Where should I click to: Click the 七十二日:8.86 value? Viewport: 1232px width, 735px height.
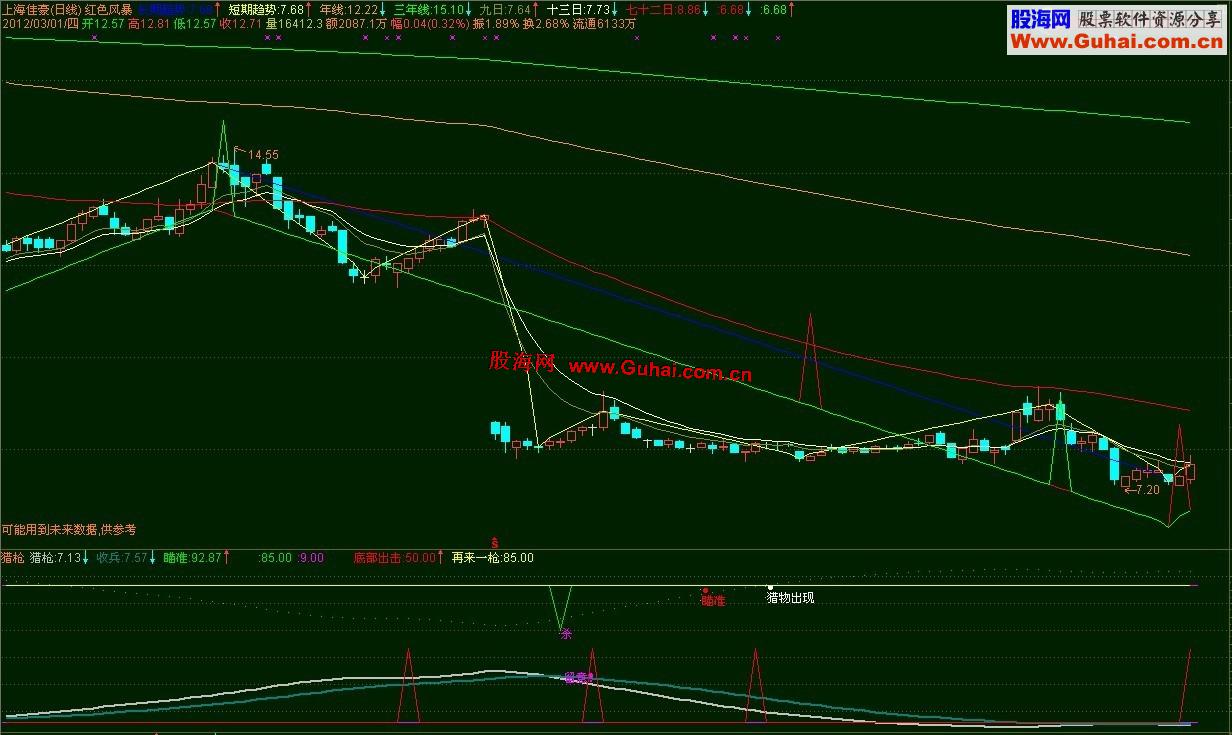pyautogui.click(x=663, y=9)
